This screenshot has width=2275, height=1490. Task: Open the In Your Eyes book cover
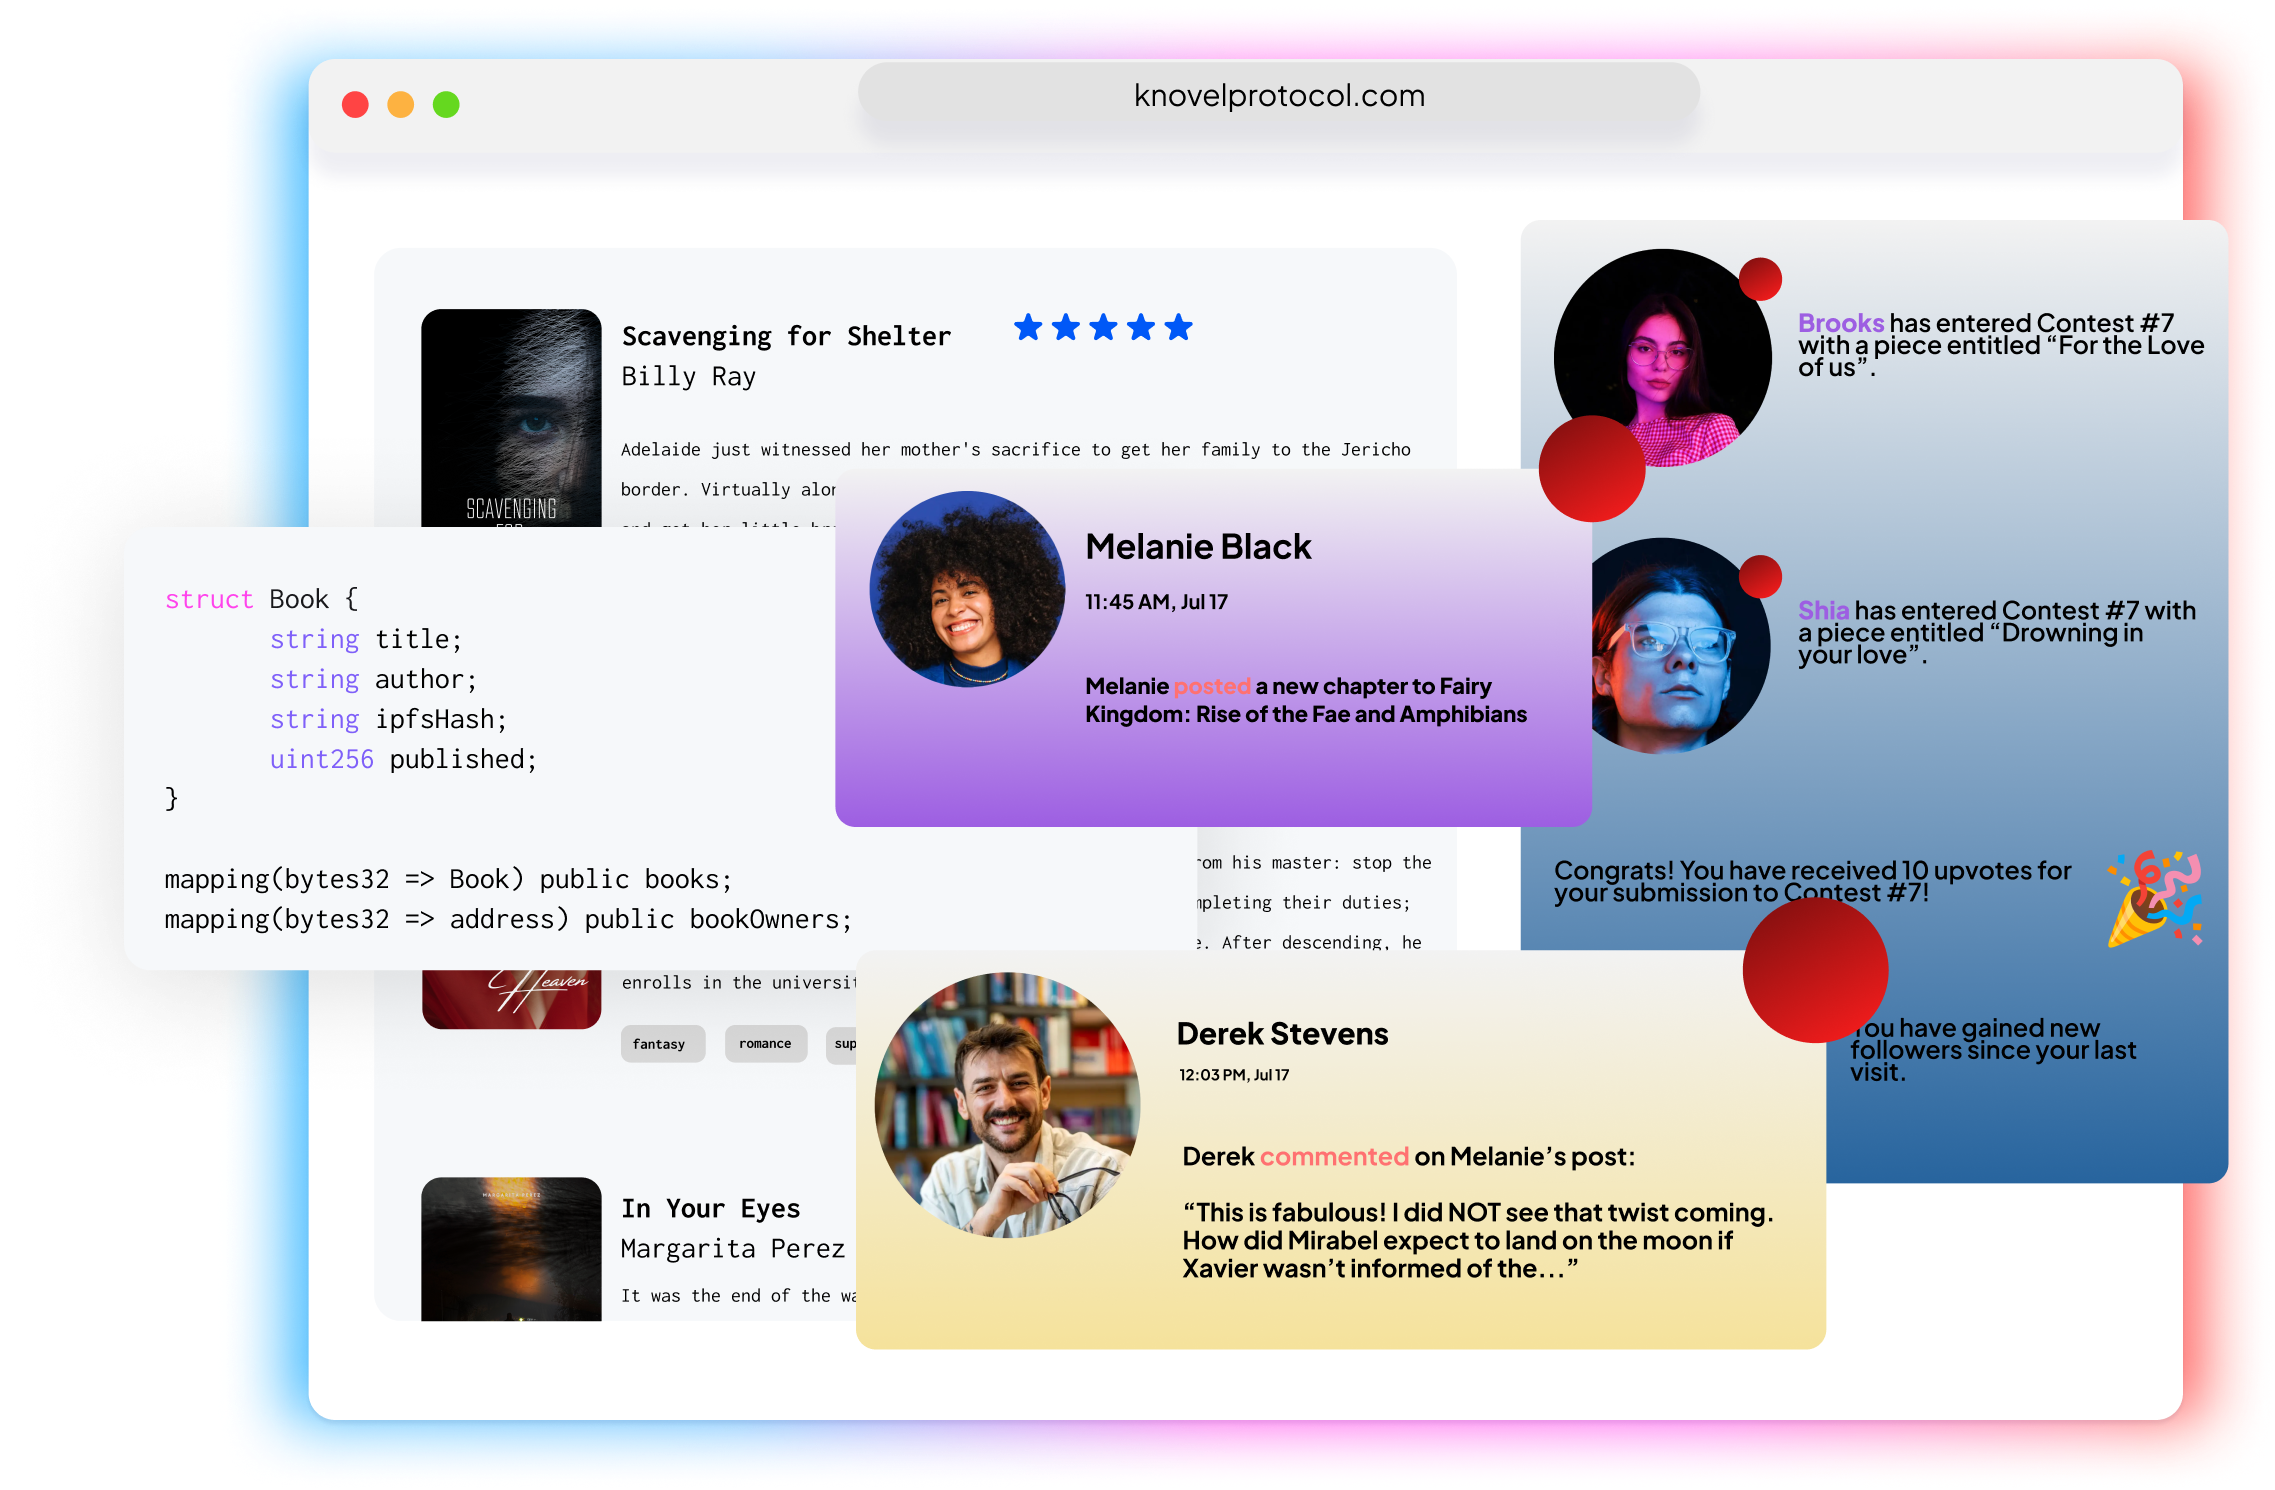pos(511,1248)
